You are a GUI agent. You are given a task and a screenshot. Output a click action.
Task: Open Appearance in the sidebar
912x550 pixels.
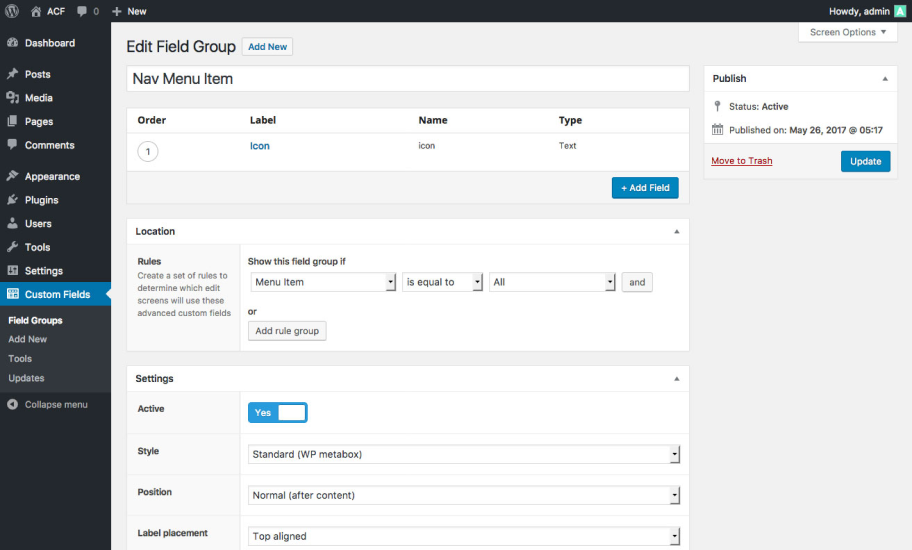pos(52,176)
